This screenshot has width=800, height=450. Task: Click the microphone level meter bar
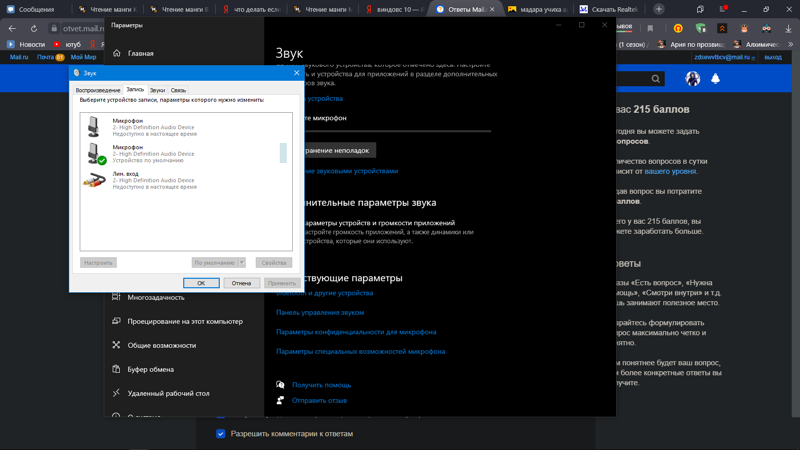tap(283, 153)
